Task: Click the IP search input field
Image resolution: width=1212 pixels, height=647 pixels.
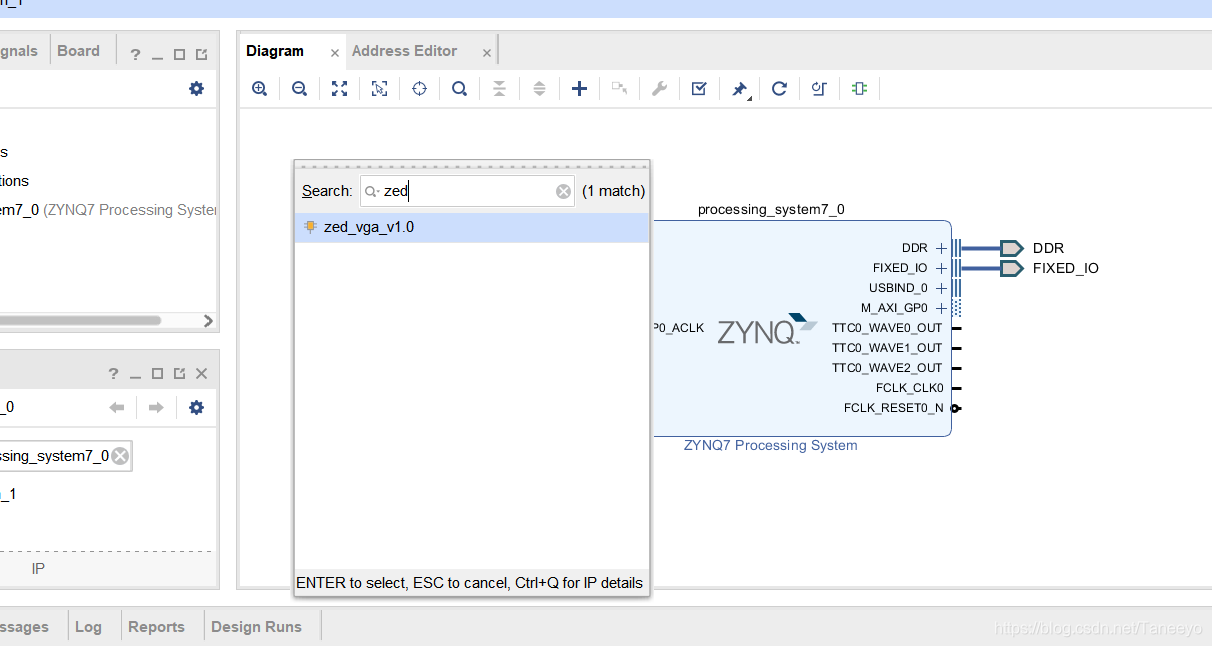Action: pos(467,191)
